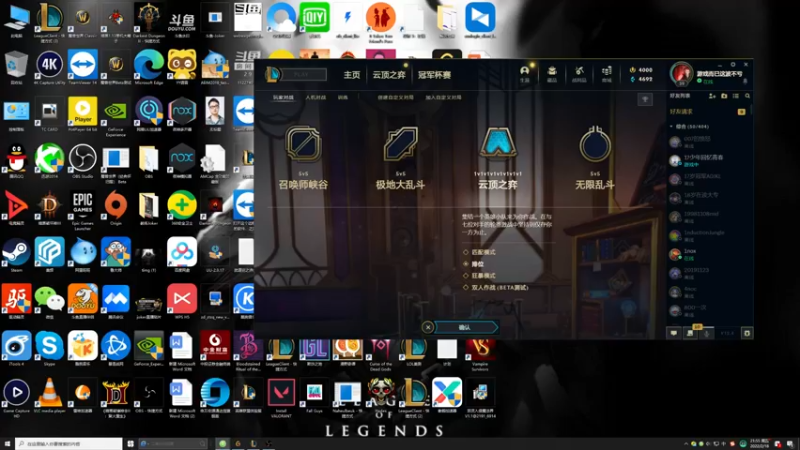The image size is (800, 450).
Task: Switch to the 训练 sub-tab
Action: pos(343,97)
